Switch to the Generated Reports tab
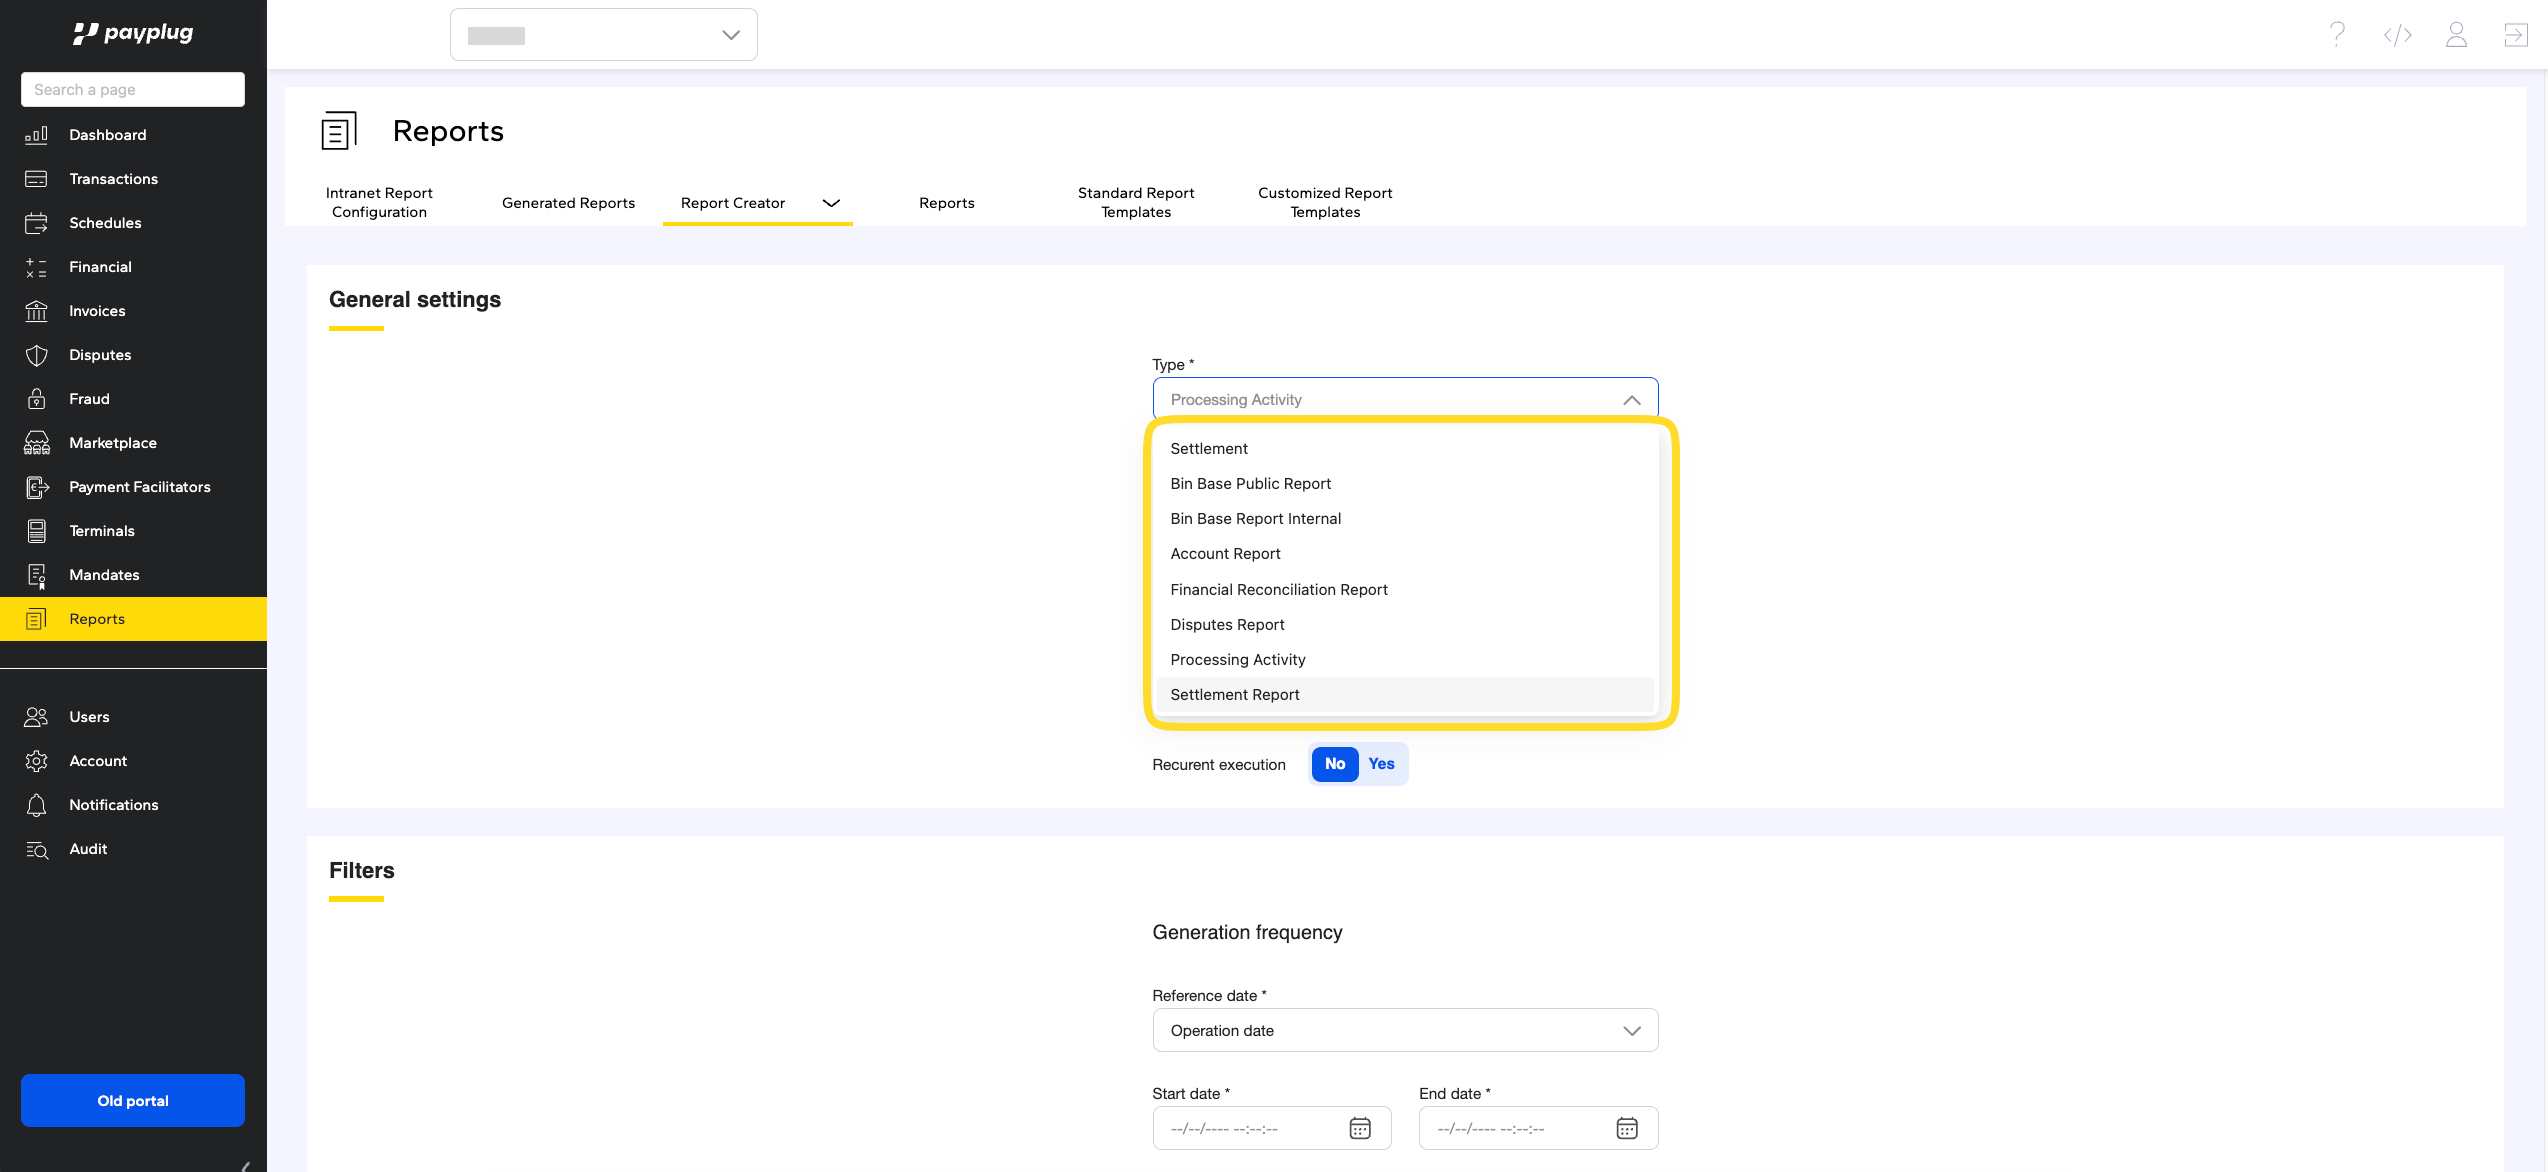The image size is (2548, 1172). pos(568,203)
